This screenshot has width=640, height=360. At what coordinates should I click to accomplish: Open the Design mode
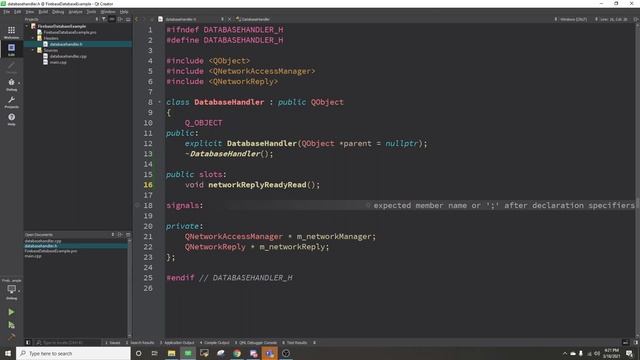point(11,67)
